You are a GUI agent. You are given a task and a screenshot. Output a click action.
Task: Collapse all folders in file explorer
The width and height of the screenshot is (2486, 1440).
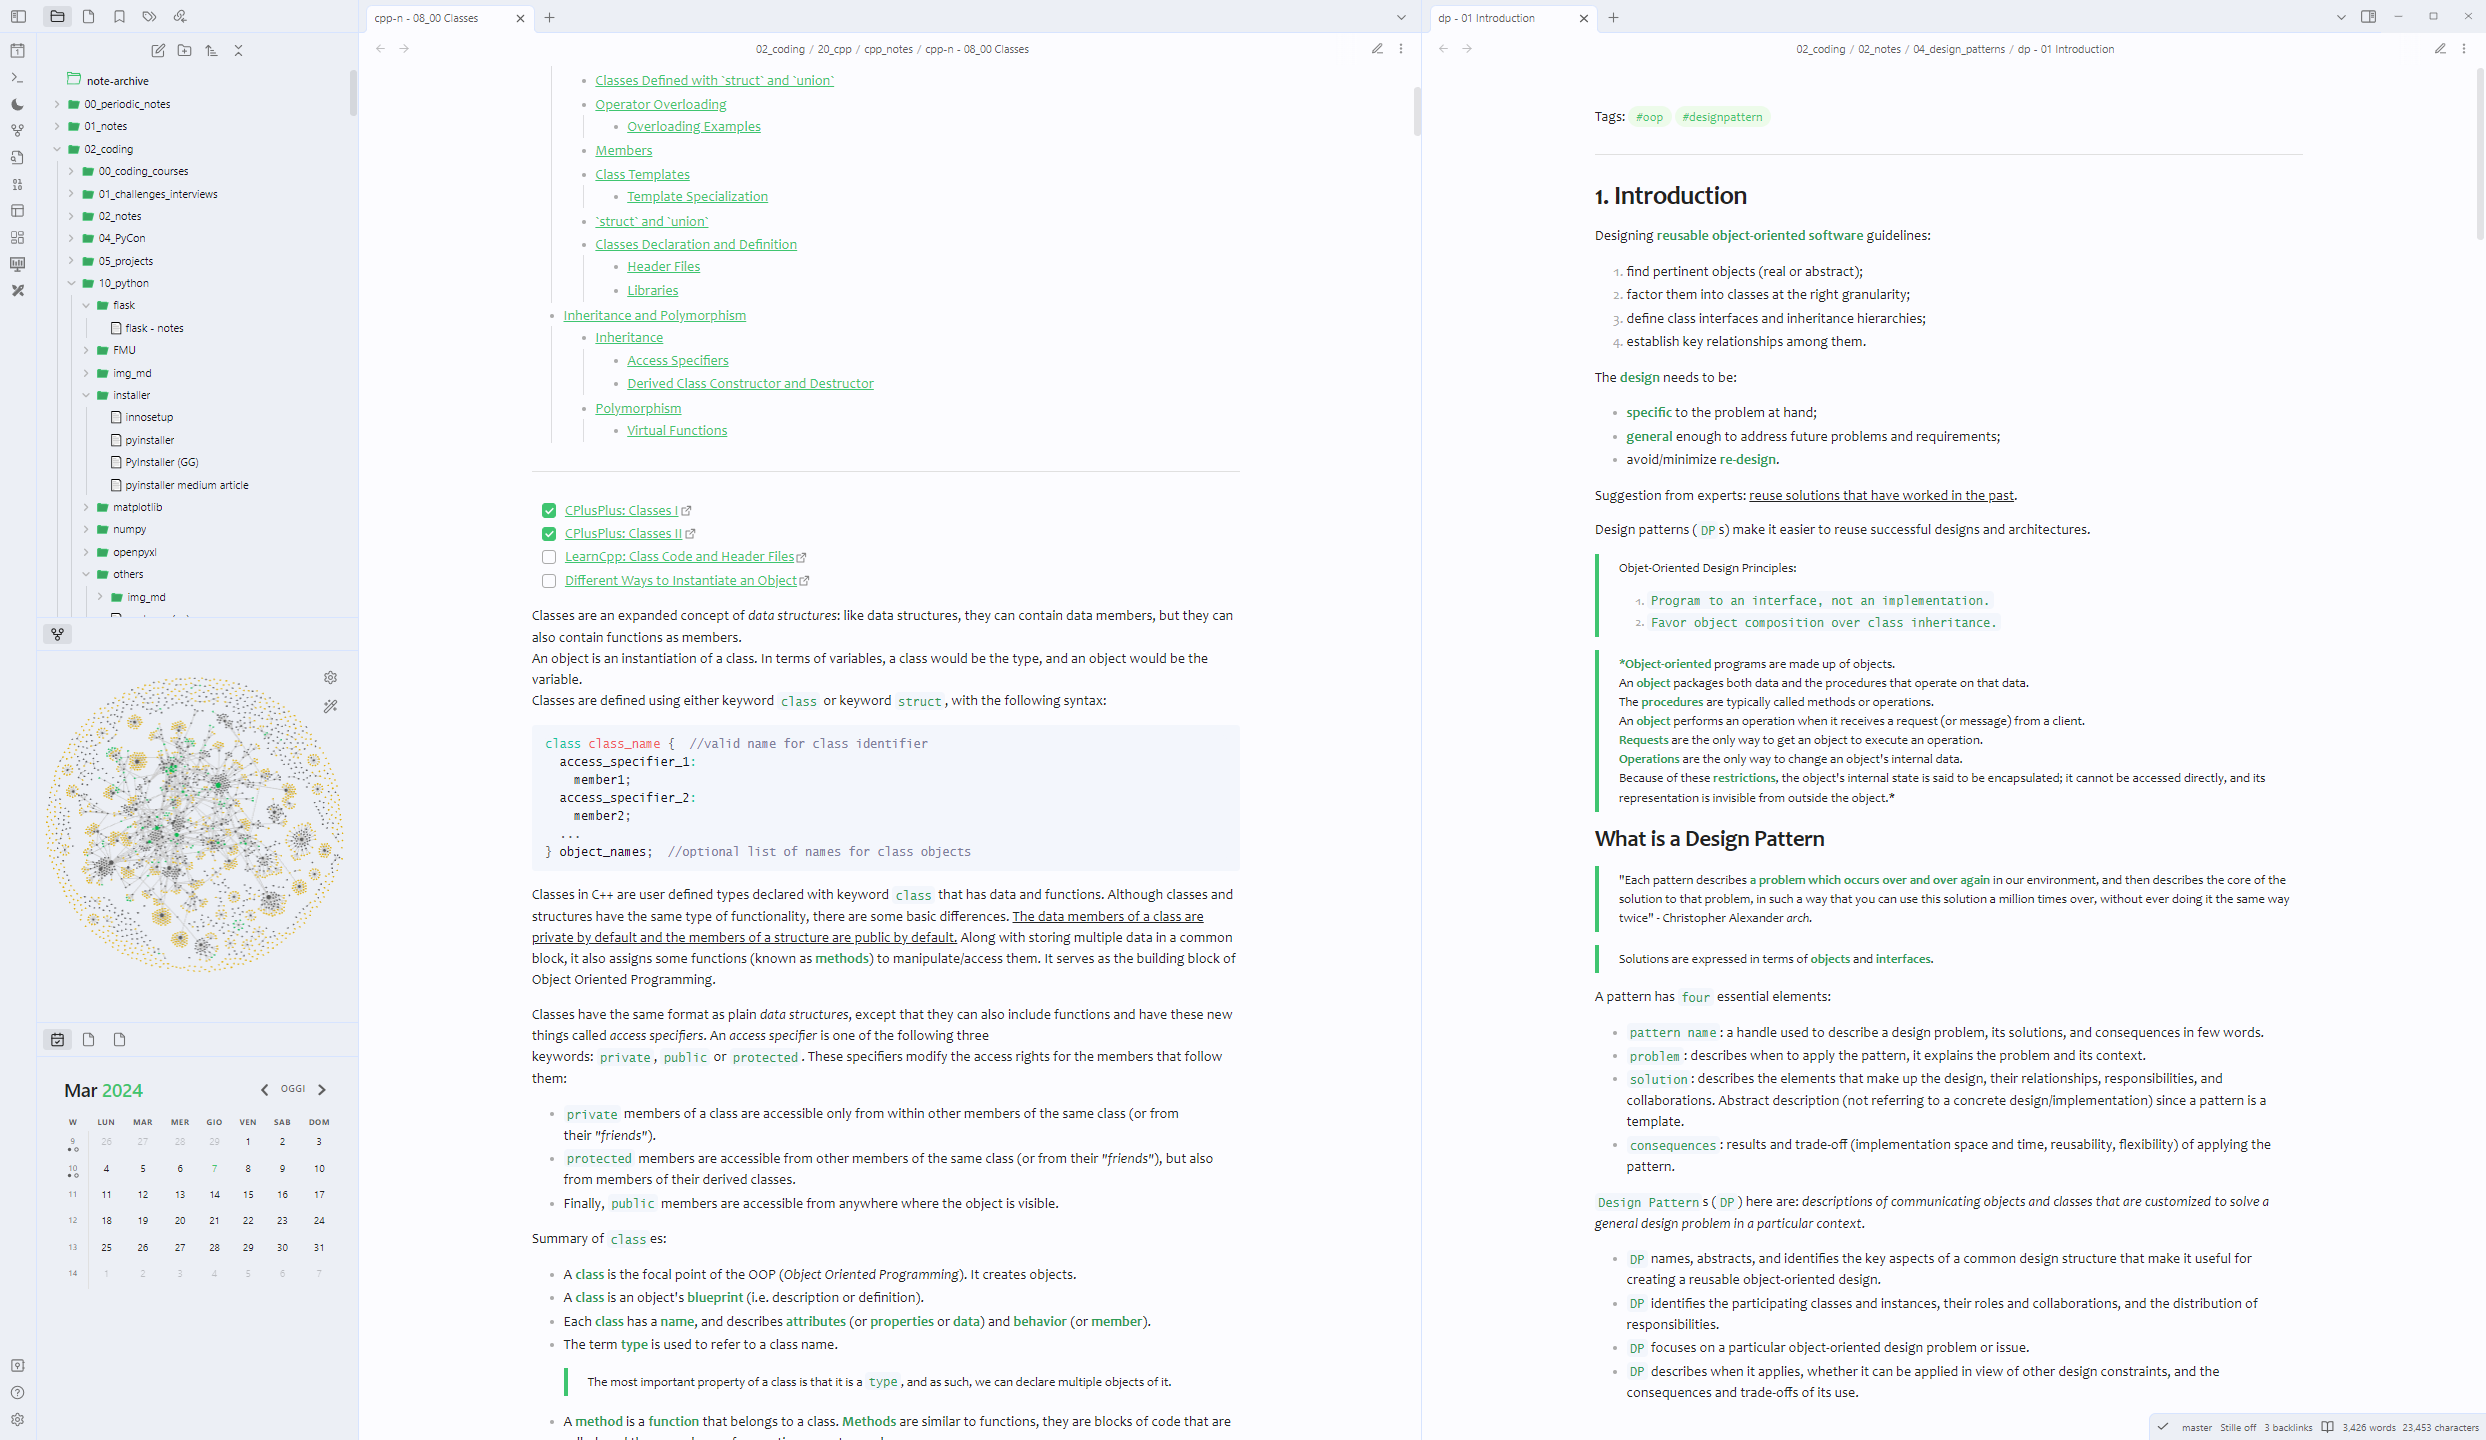pyautogui.click(x=238, y=50)
